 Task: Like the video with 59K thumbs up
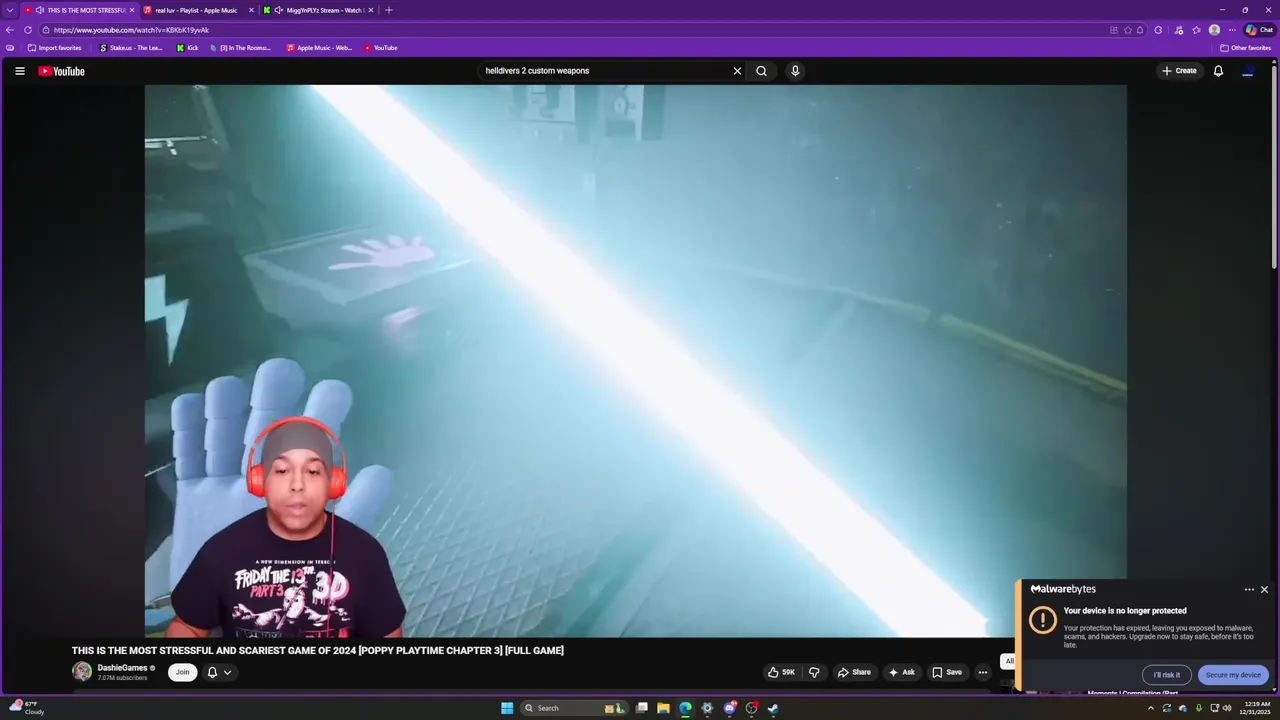coord(781,672)
